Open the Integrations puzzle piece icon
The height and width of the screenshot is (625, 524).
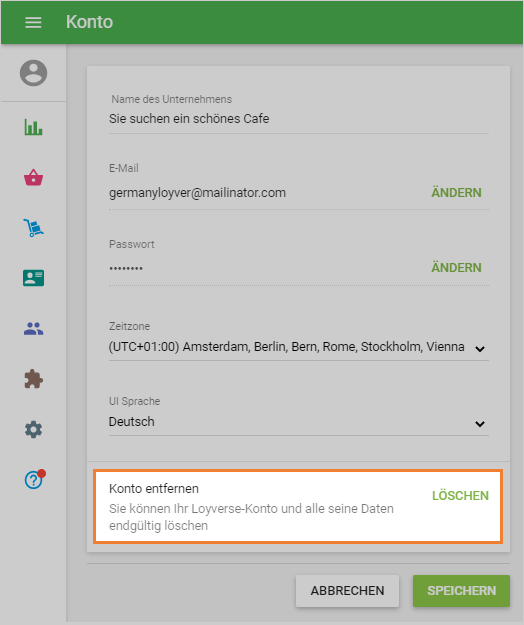tap(33, 379)
